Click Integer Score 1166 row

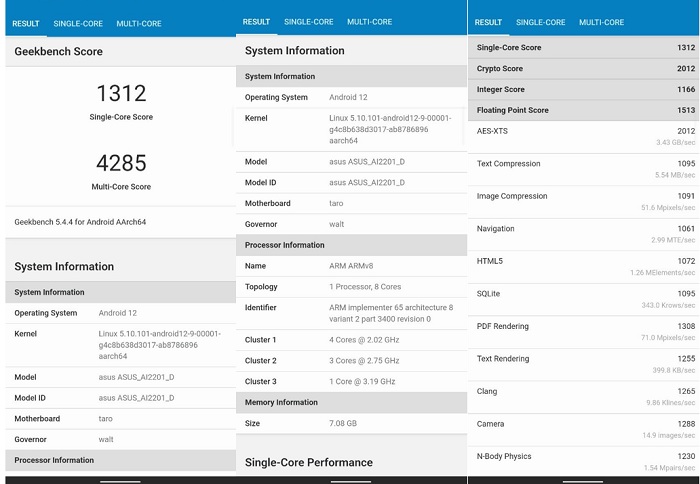pyautogui.click(x=583, y=89)
